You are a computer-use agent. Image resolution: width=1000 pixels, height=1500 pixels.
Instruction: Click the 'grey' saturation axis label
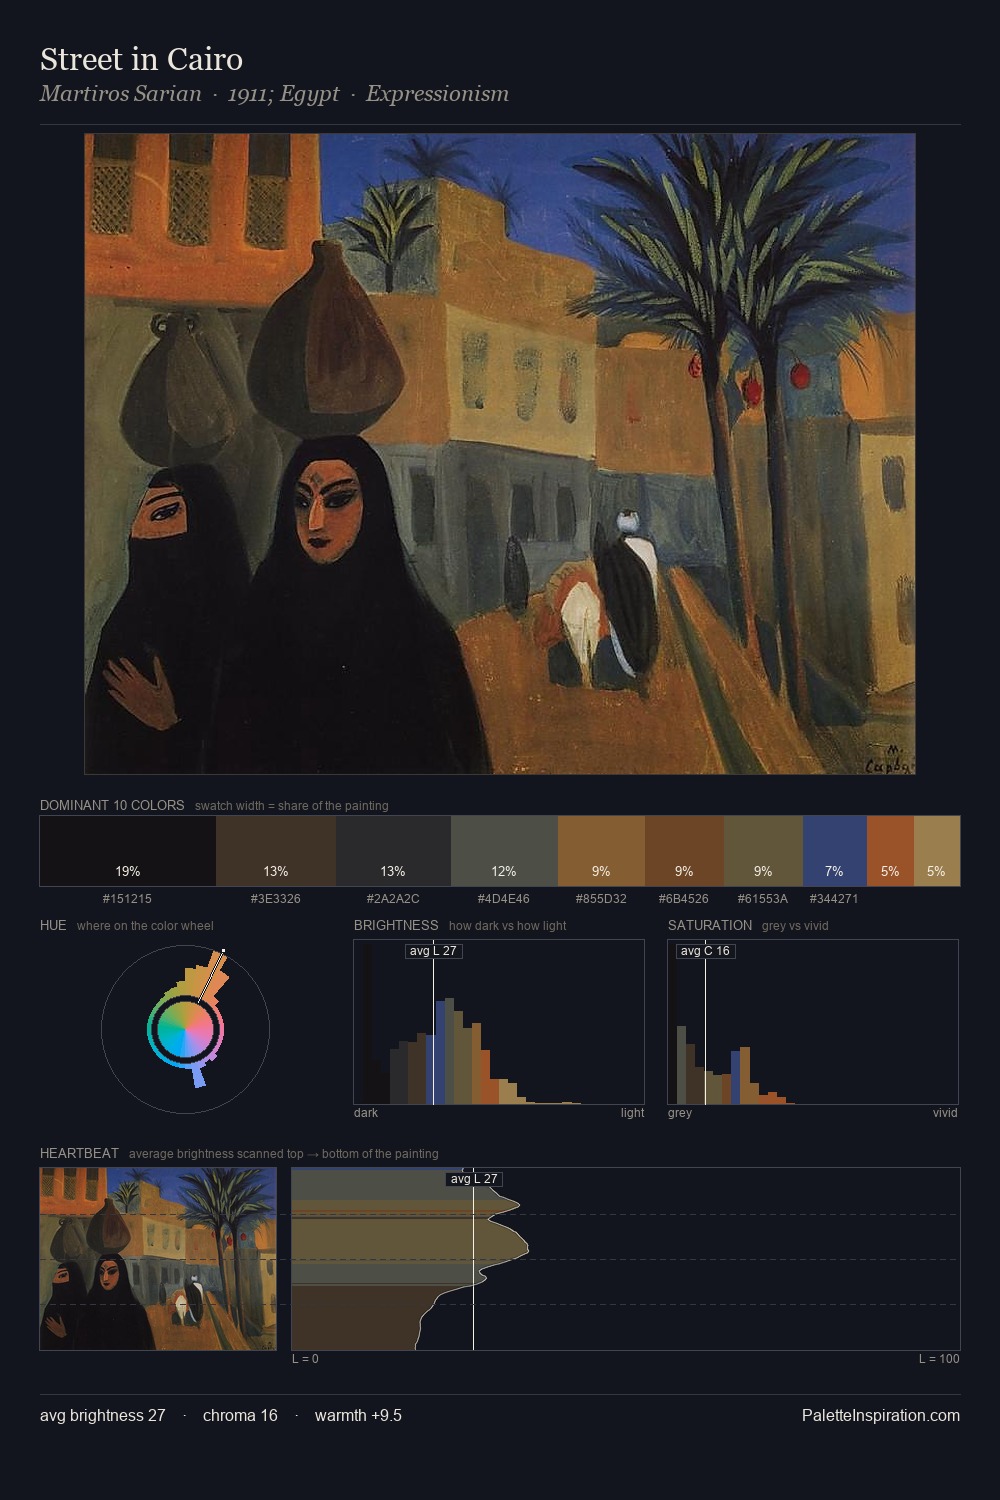(x=680, y=1113)
